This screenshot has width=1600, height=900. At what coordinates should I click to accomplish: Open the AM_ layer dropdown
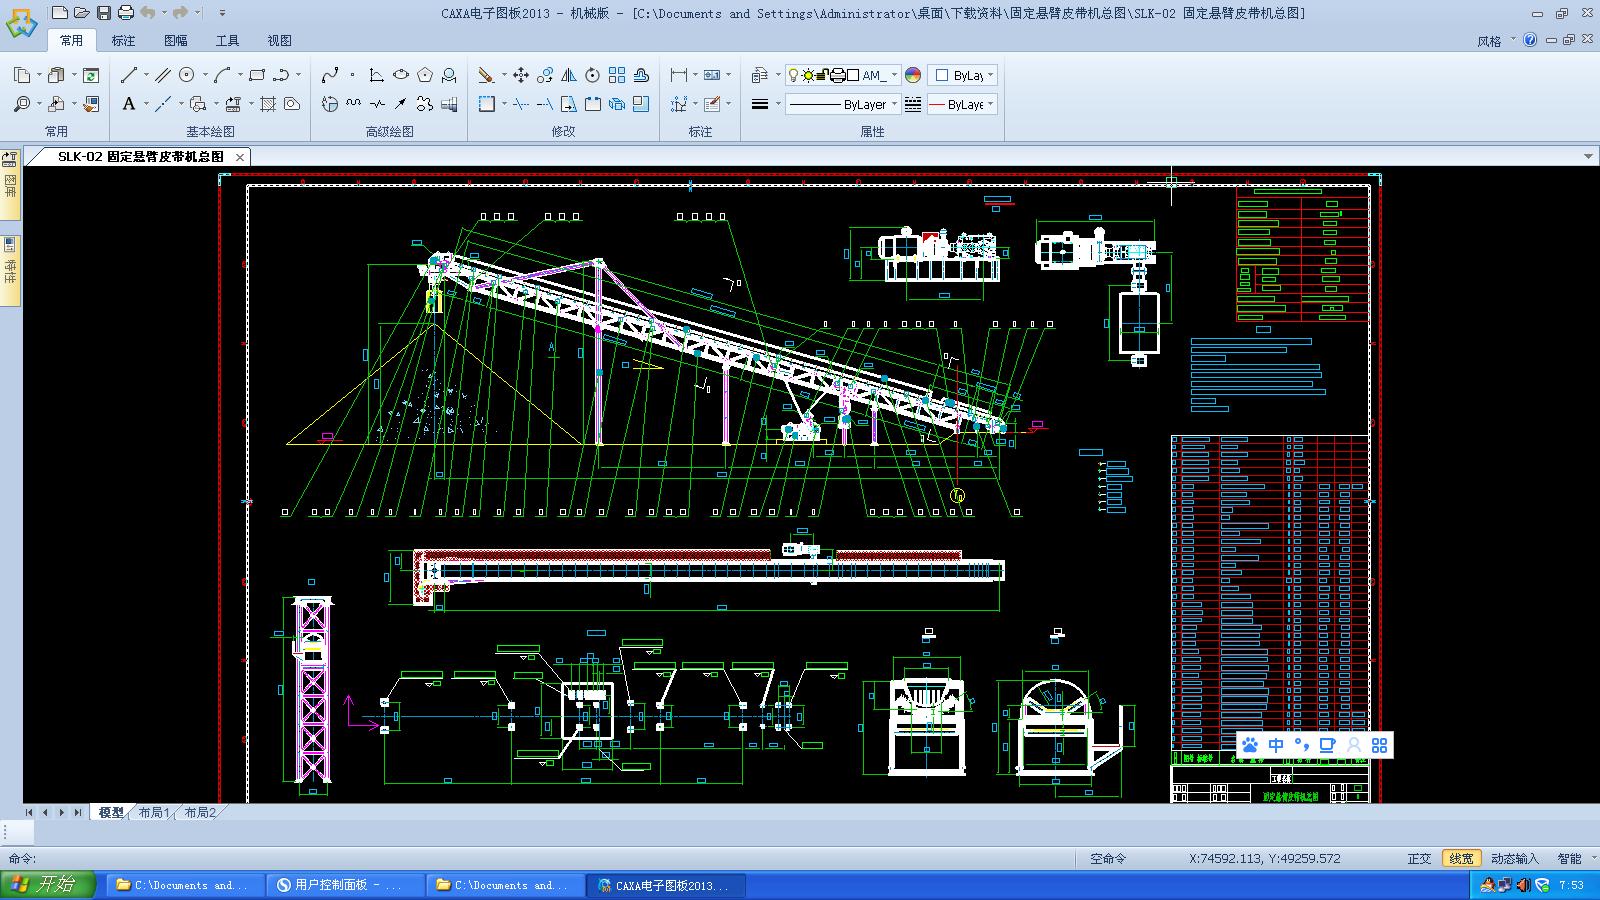coord(897,76)
